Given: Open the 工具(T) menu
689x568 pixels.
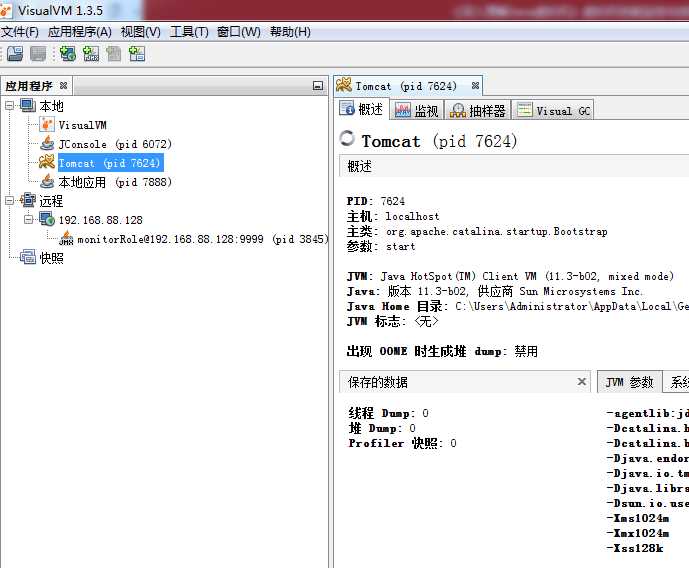Looking at the screenshot, I should [189, 32].
